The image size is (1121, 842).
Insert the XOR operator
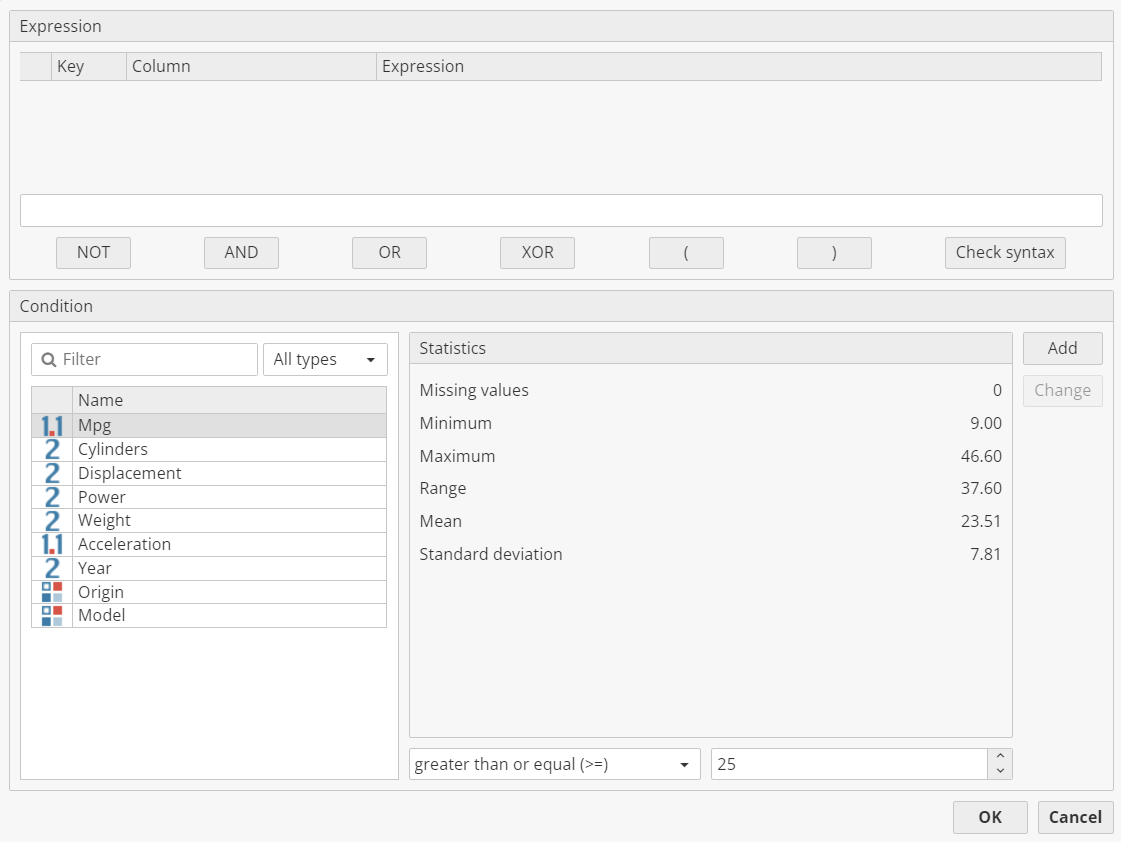coord(537,253)
